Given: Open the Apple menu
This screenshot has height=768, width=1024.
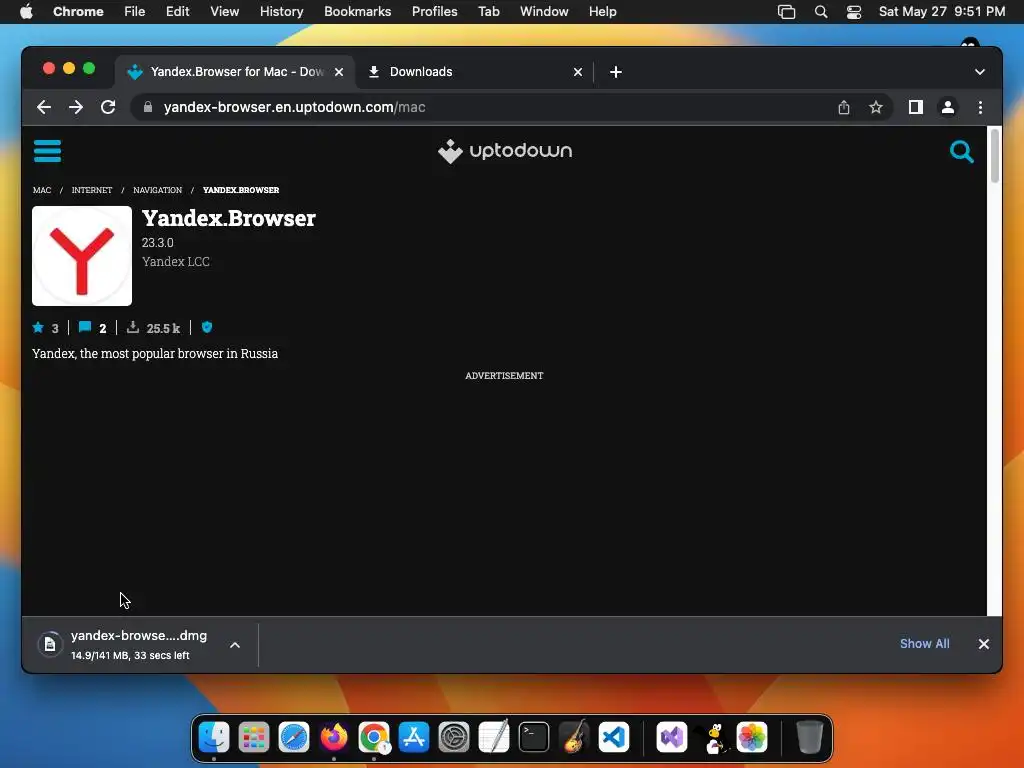Looking at the screenshot, I should tap(25, 12).
